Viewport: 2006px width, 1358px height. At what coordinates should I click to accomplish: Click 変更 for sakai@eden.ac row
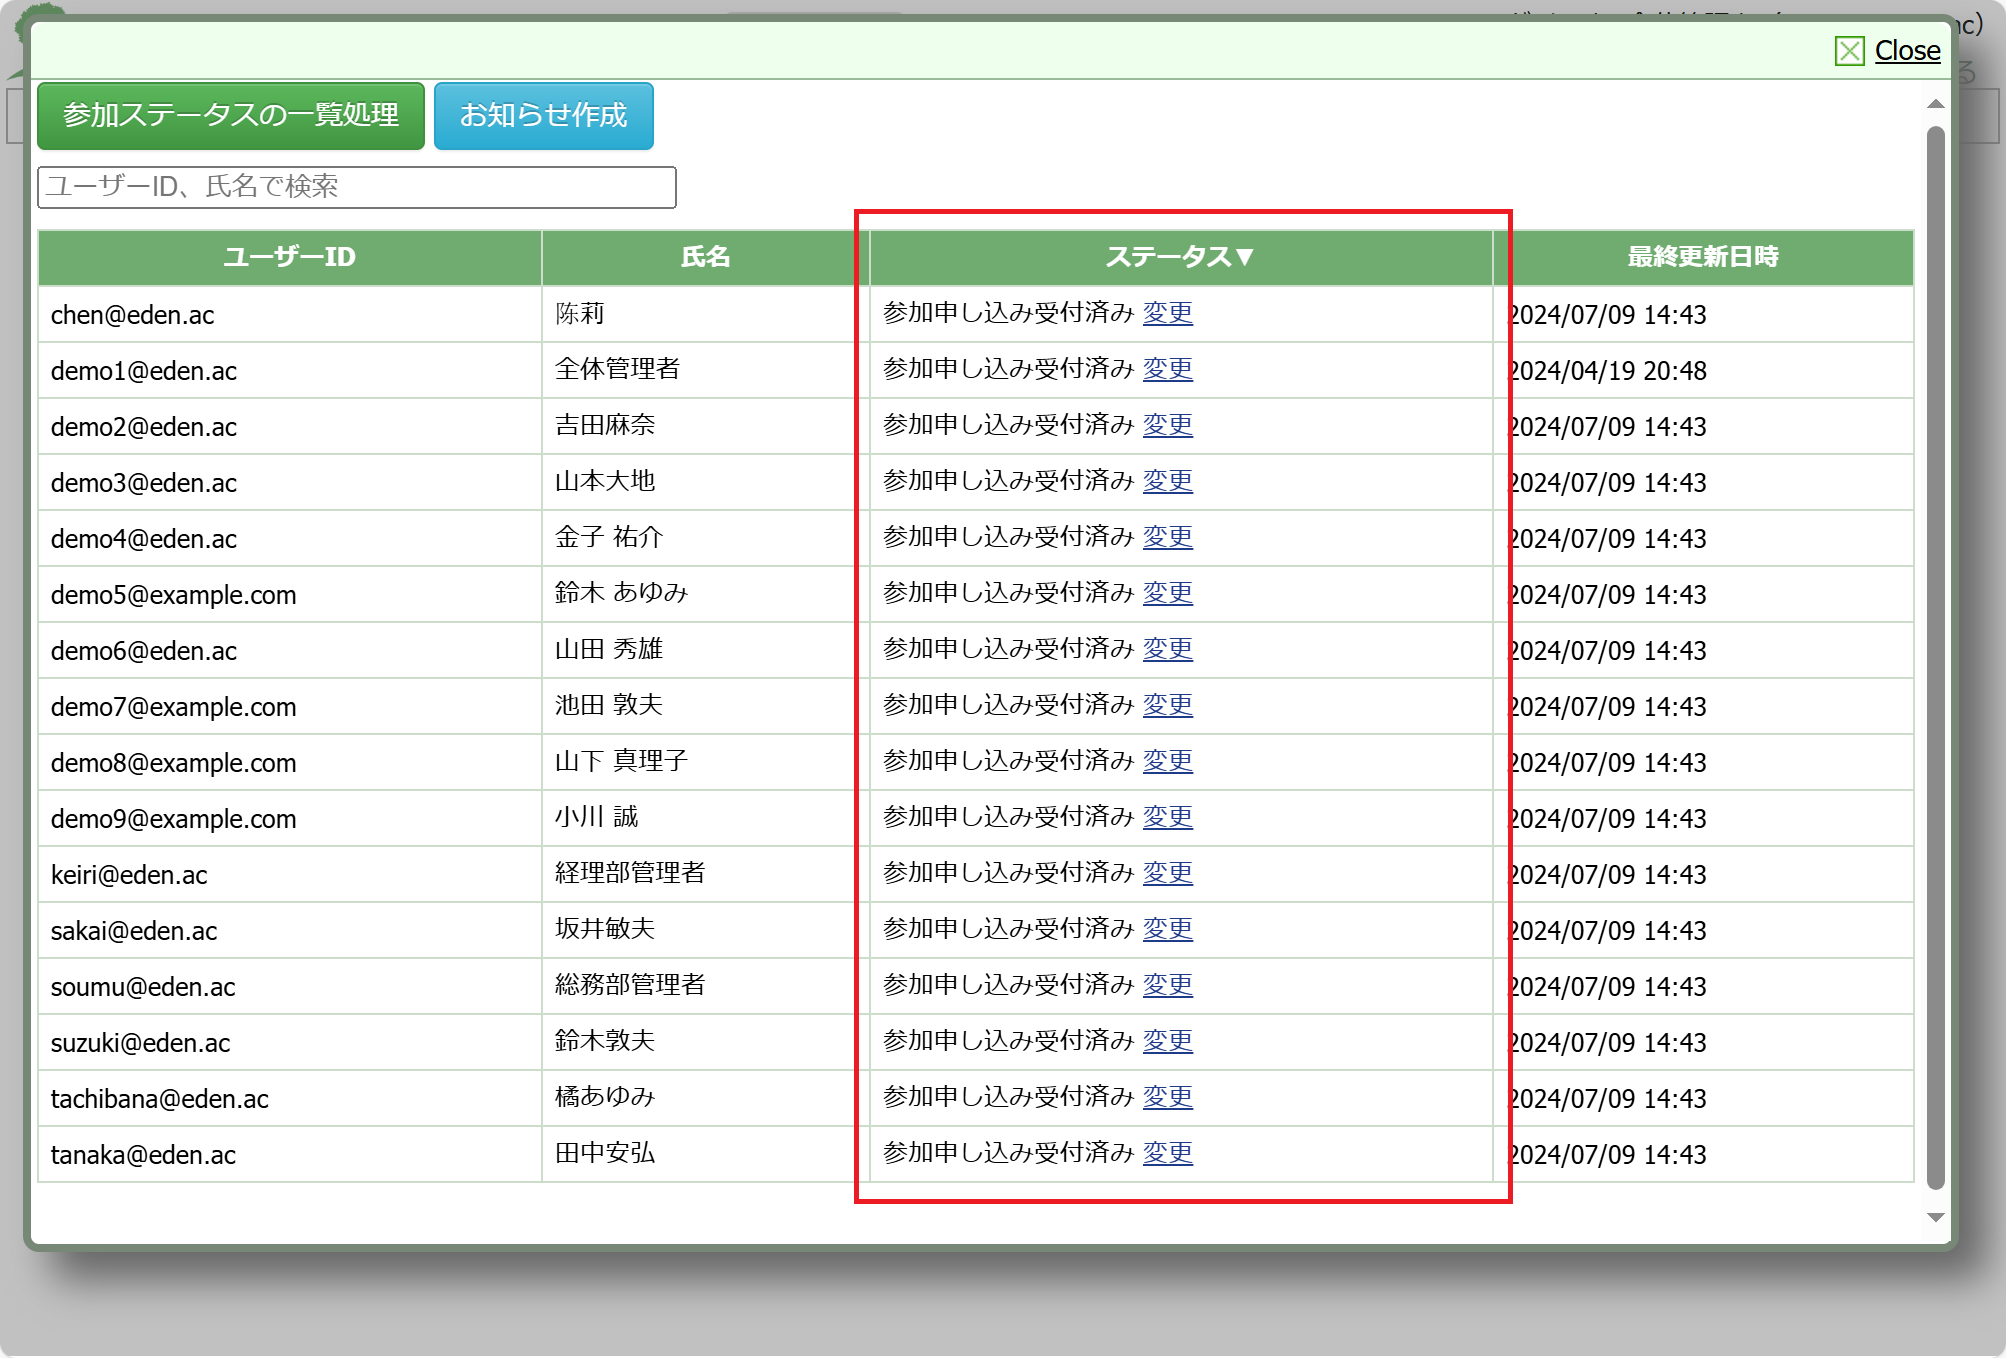[x=1167, y=929]
